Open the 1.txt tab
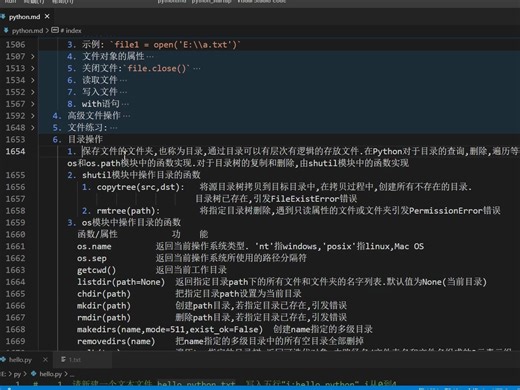520x390 pixels. 75,360
